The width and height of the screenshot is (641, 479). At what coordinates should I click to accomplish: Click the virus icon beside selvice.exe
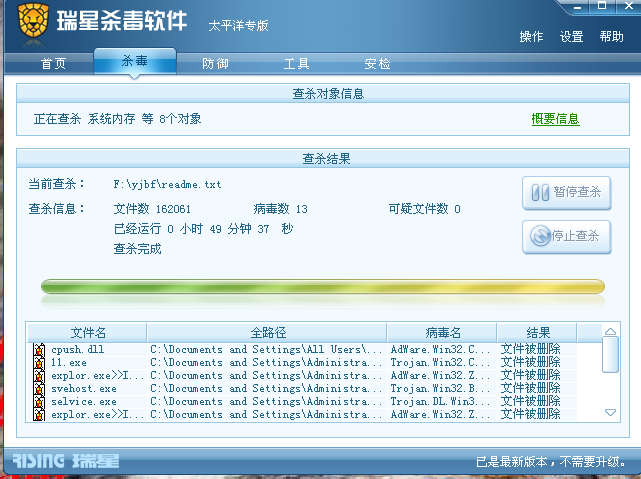[x=39, y=401]
